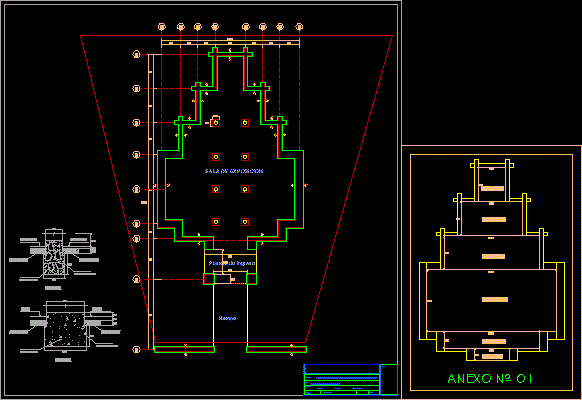Click the left green footing strip below ramp
The image size is (582, 400).
(184, 350)
